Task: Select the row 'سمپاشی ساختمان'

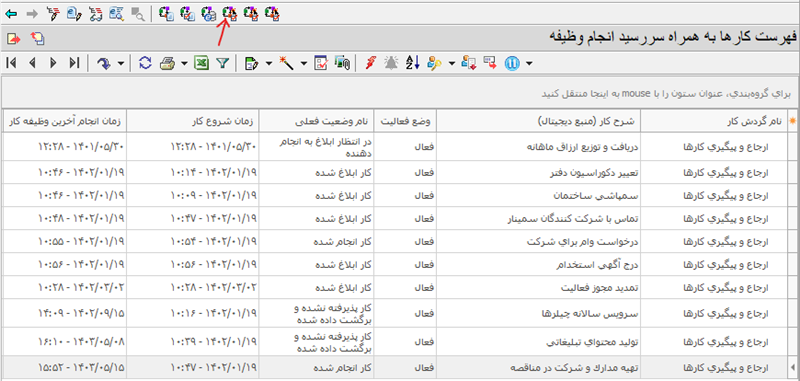Action: tap(399, 196)
